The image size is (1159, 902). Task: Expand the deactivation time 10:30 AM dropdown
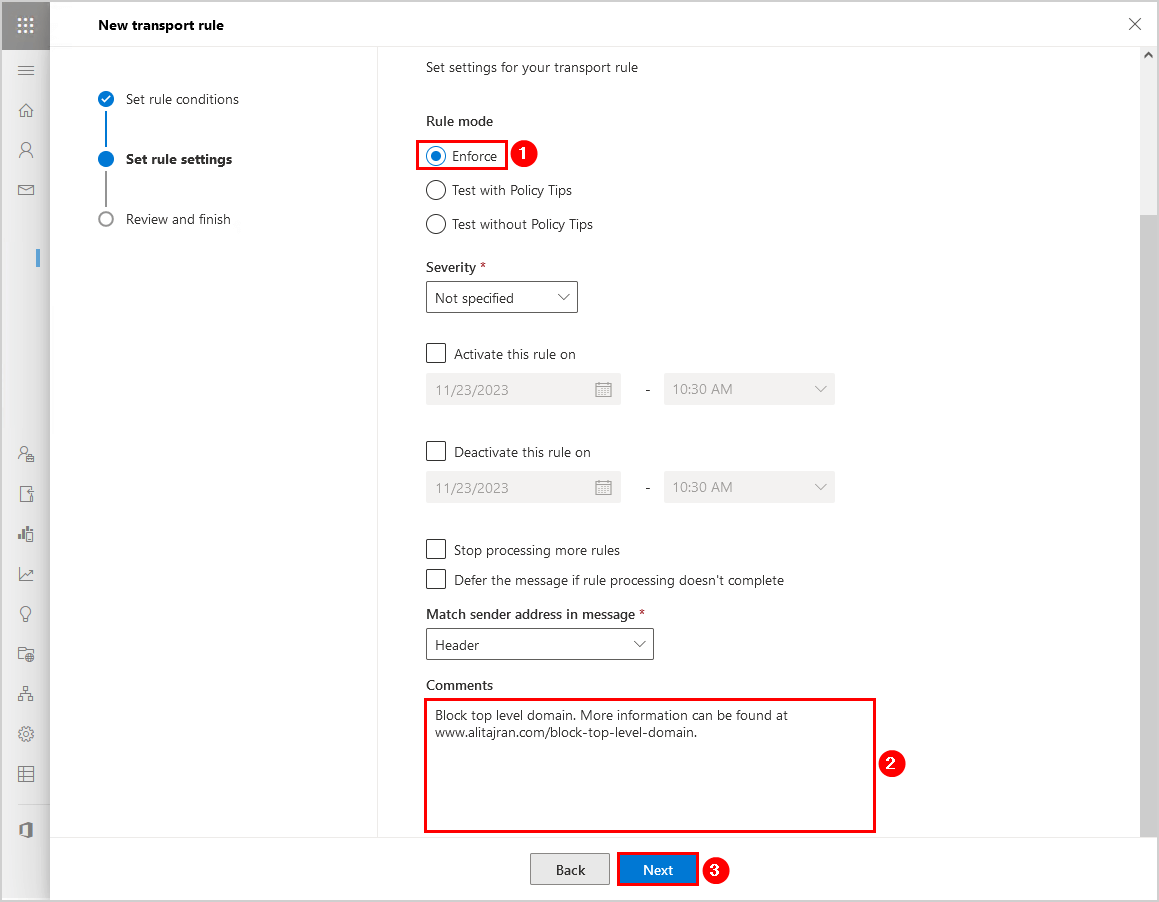click(749, 488)
